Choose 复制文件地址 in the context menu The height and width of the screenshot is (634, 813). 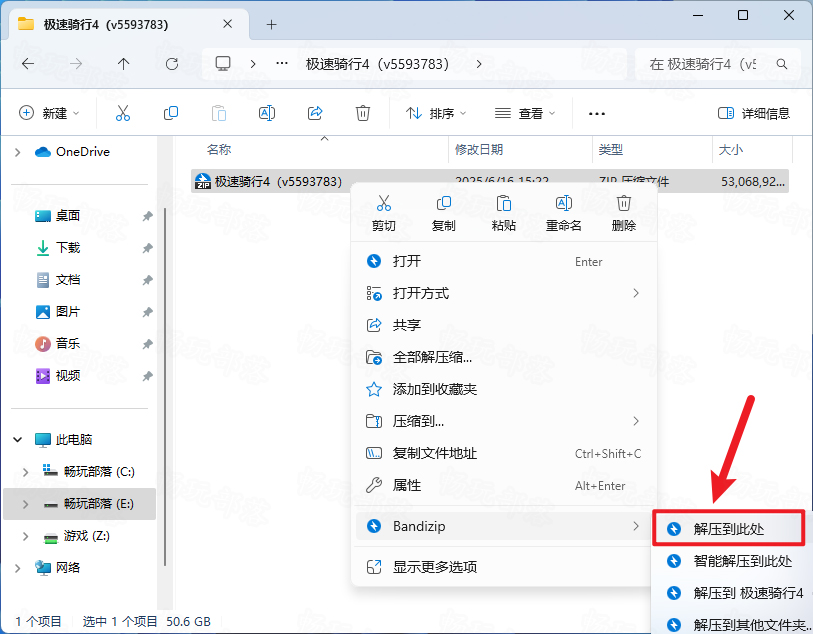click(503, 453)
